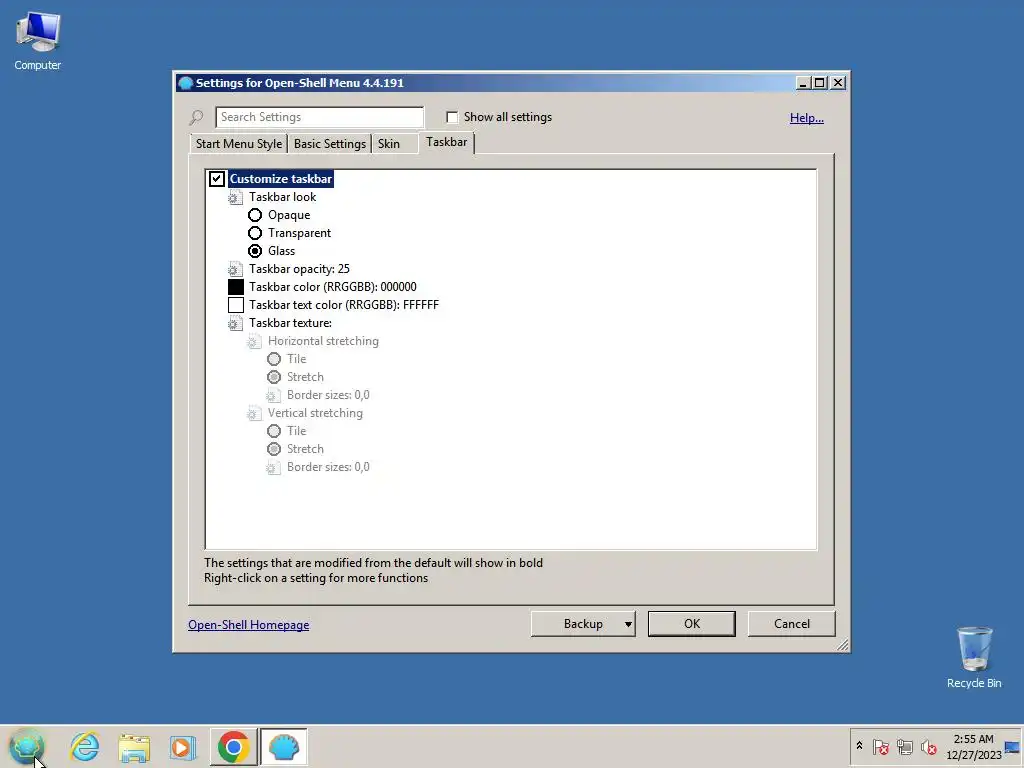Switch to the Skin tab
Image resolution: width=1024 pixels, height=768 pixels.
coord(389,144)
